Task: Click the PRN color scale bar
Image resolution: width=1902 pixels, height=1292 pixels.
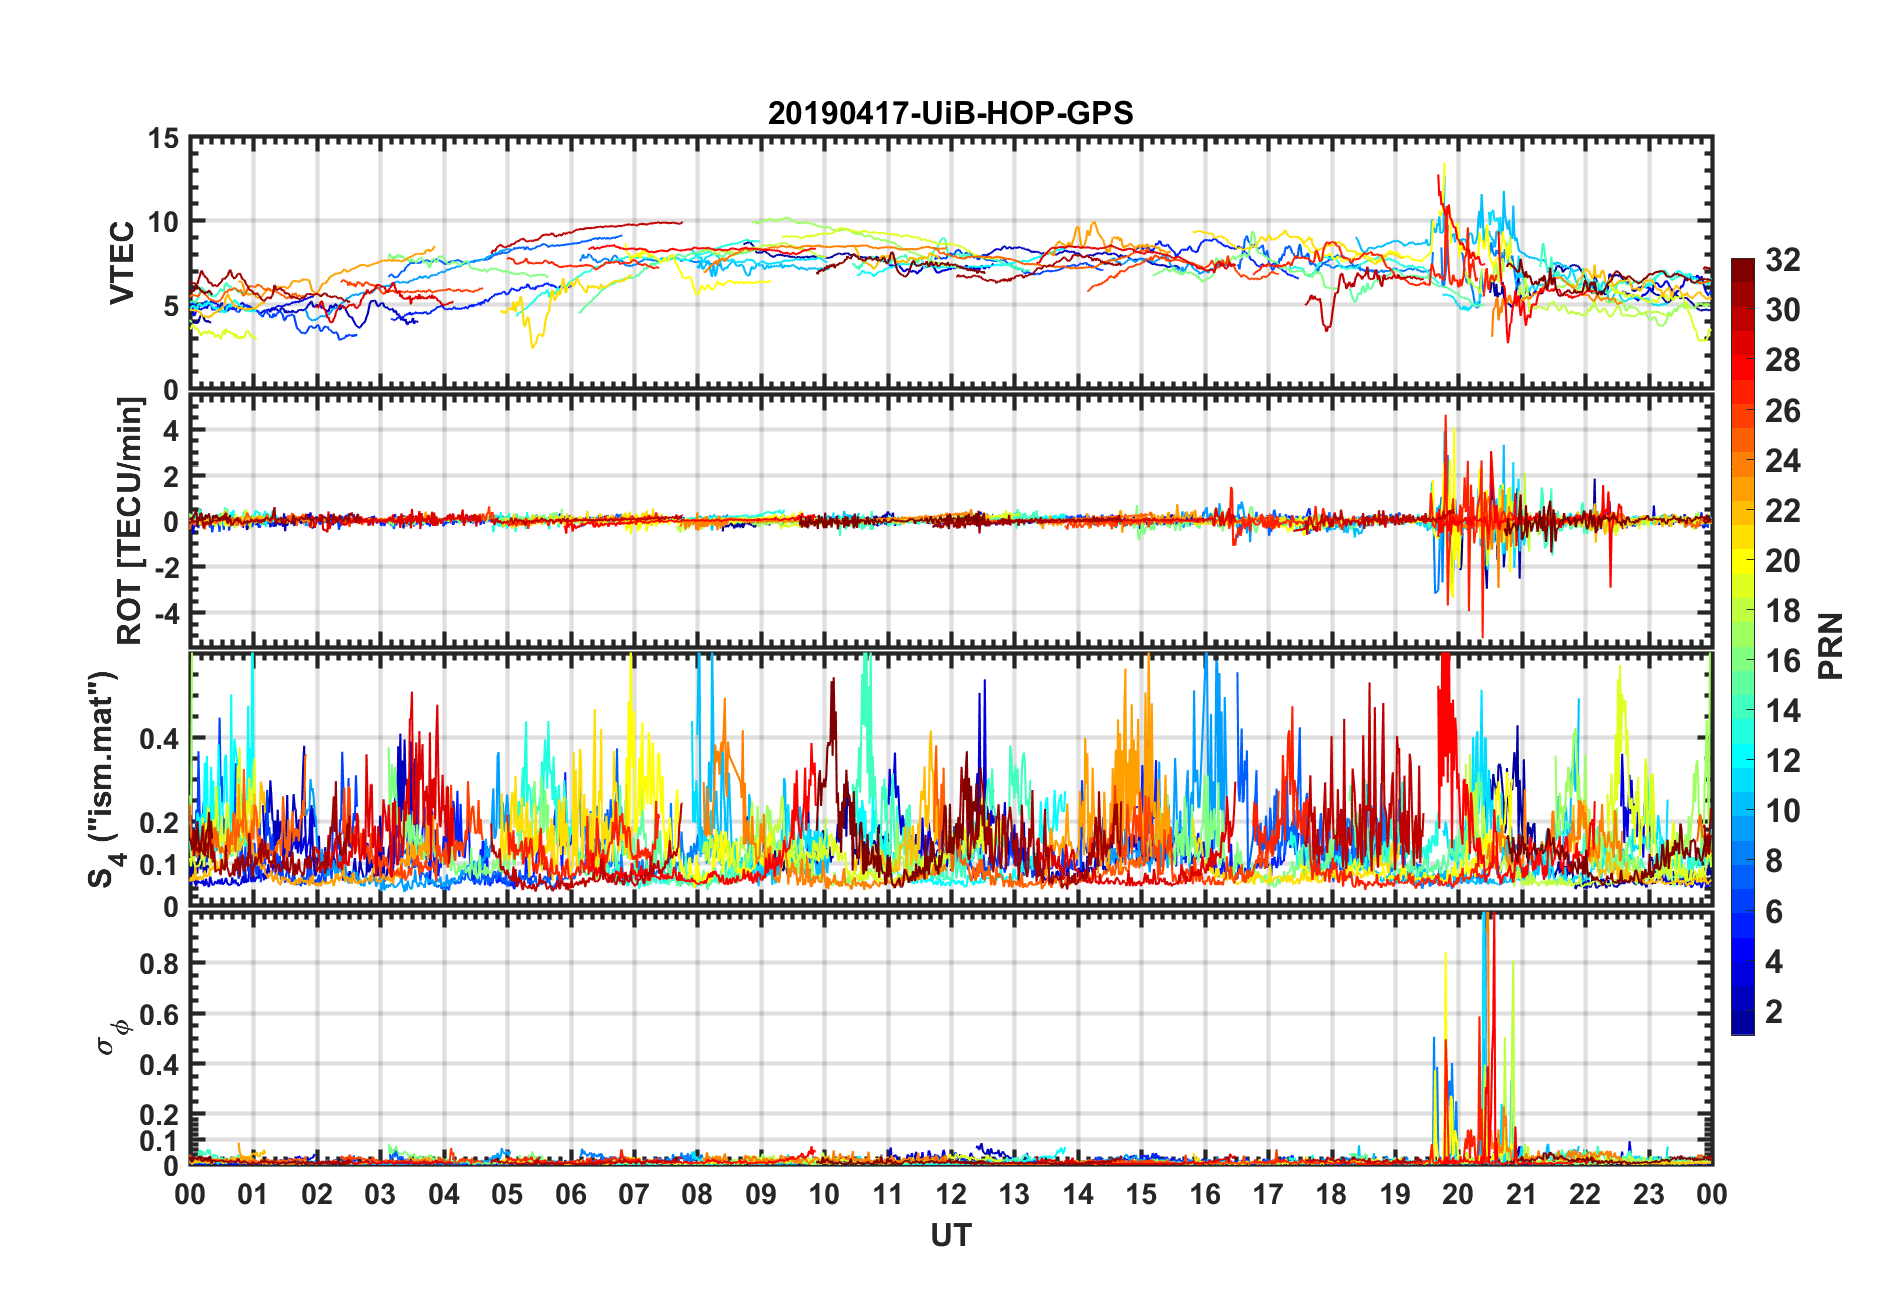Action: (1743, 646)
